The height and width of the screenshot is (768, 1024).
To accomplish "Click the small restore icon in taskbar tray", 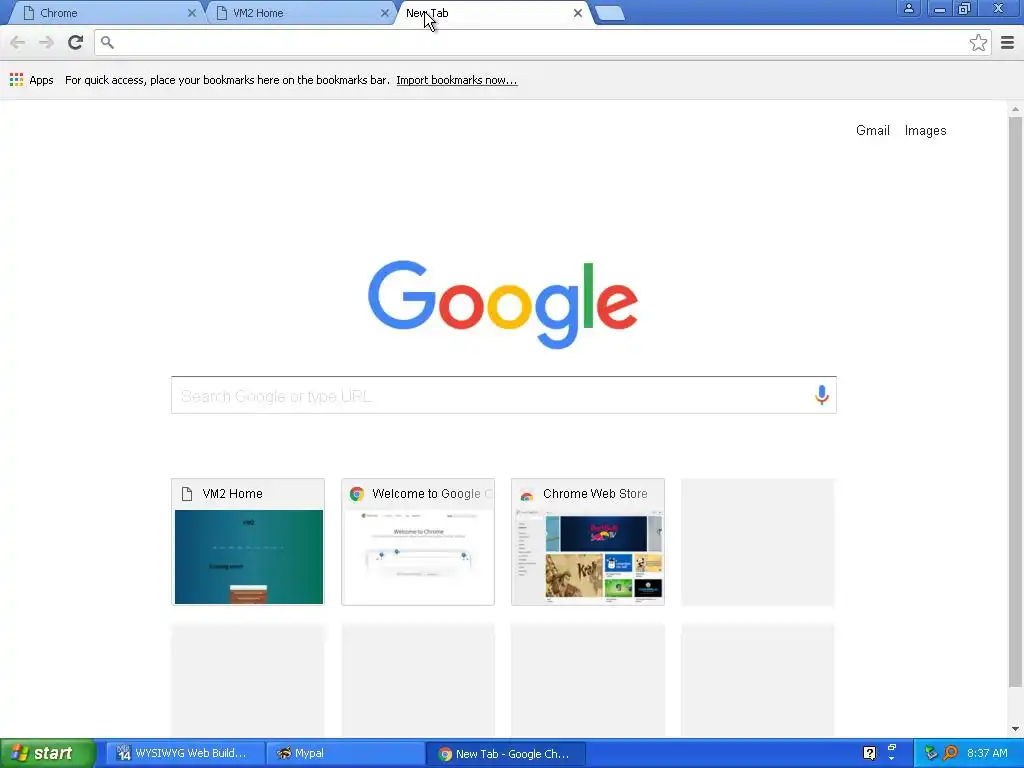I will pos(891,749).
